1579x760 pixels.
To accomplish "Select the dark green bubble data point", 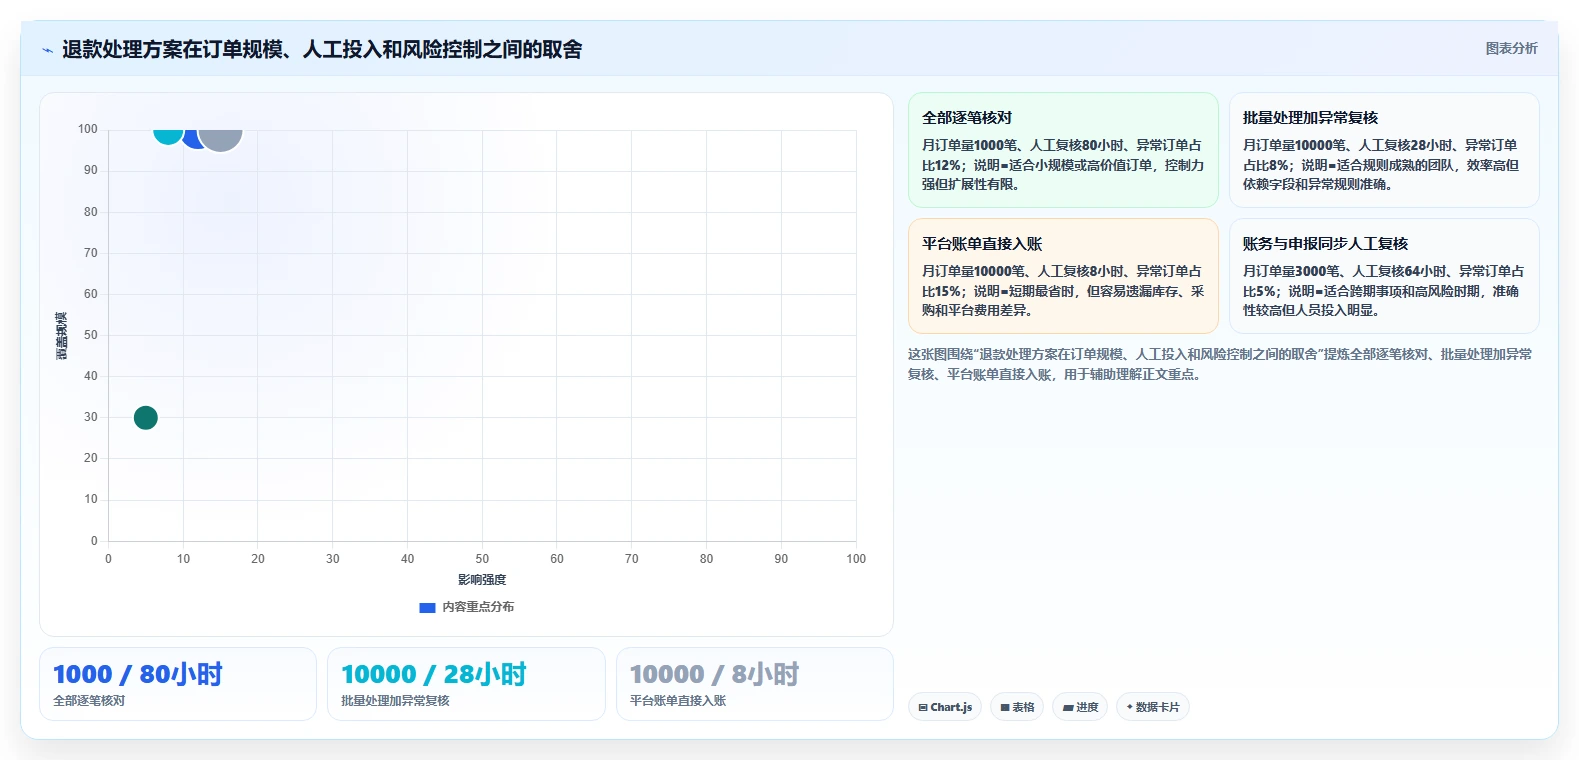I will point(146,418).
